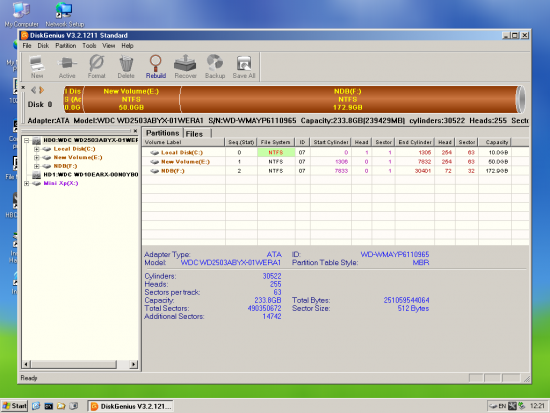Click the Rebuild magnifier icon
Image resolution: width=550 pixels, height=413 pixels.
156,66
